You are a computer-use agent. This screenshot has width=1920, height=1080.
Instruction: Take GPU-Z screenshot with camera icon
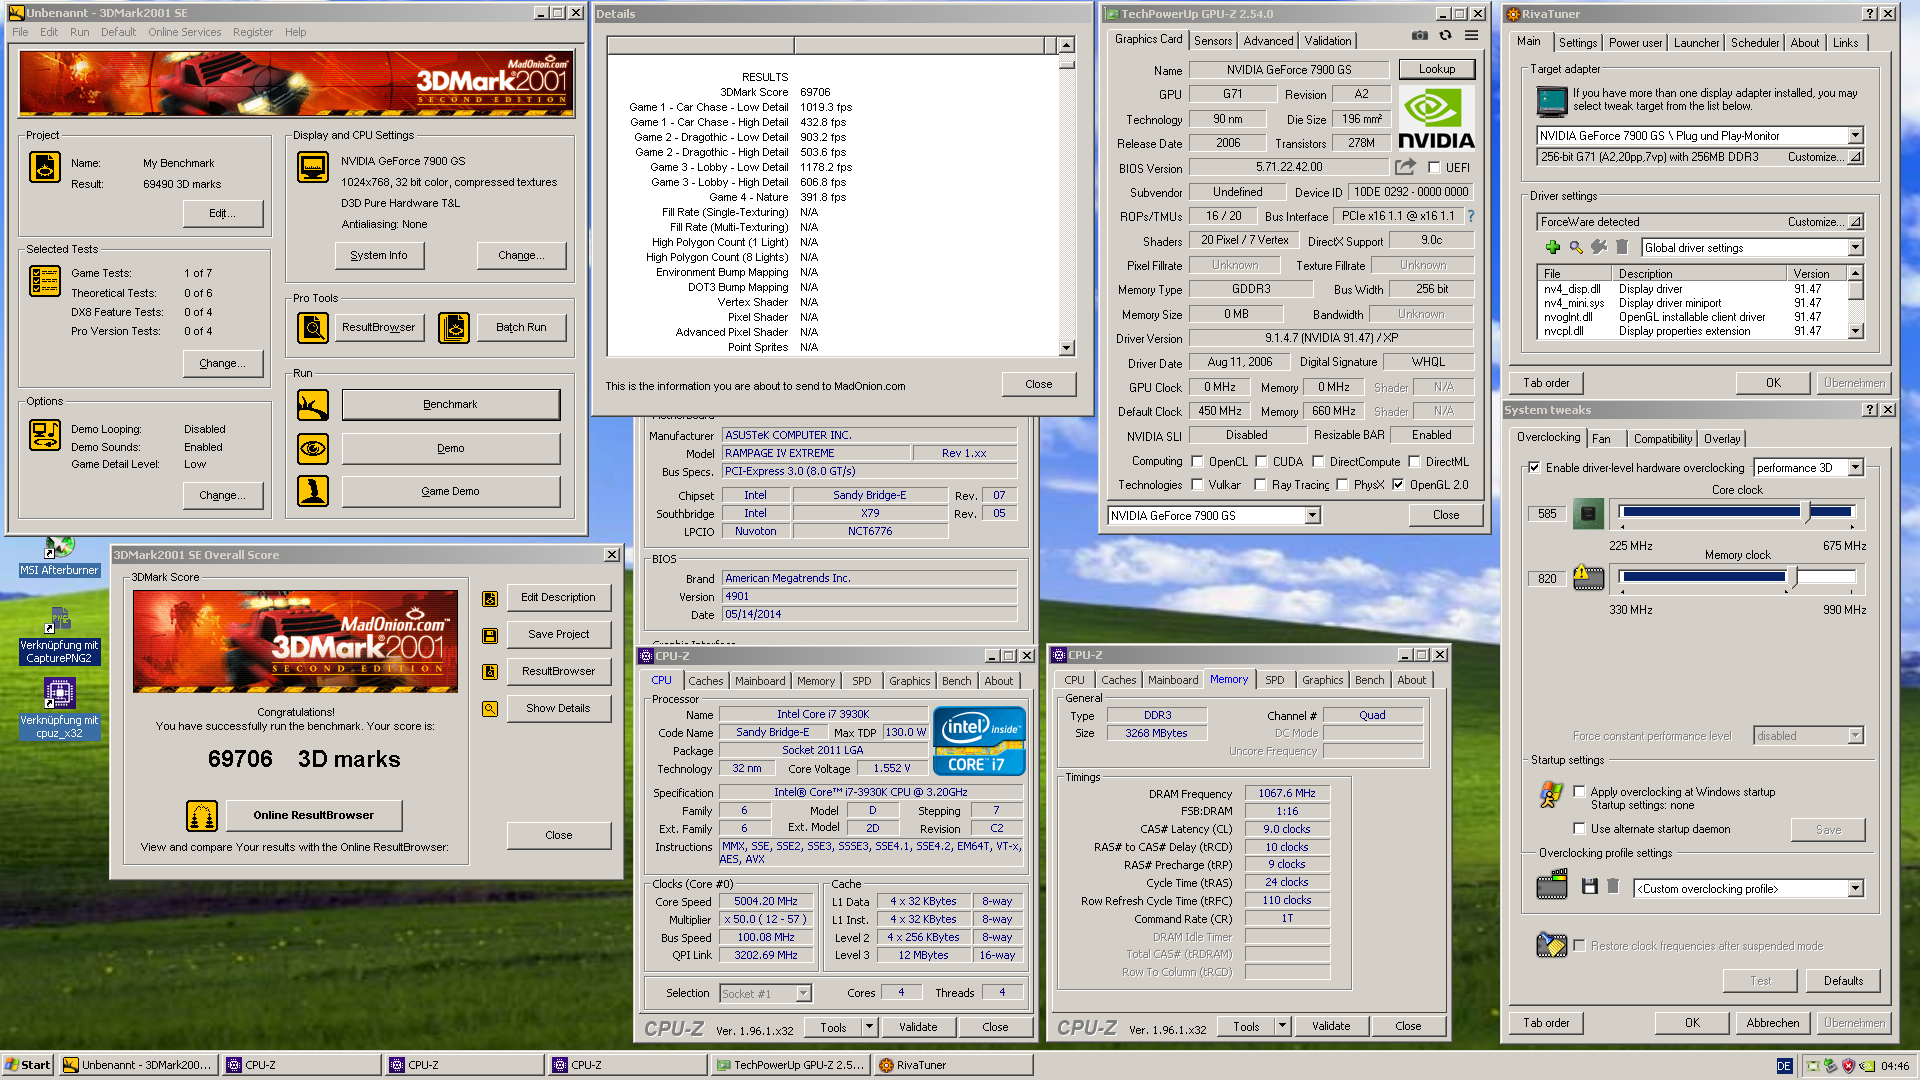1420,35
